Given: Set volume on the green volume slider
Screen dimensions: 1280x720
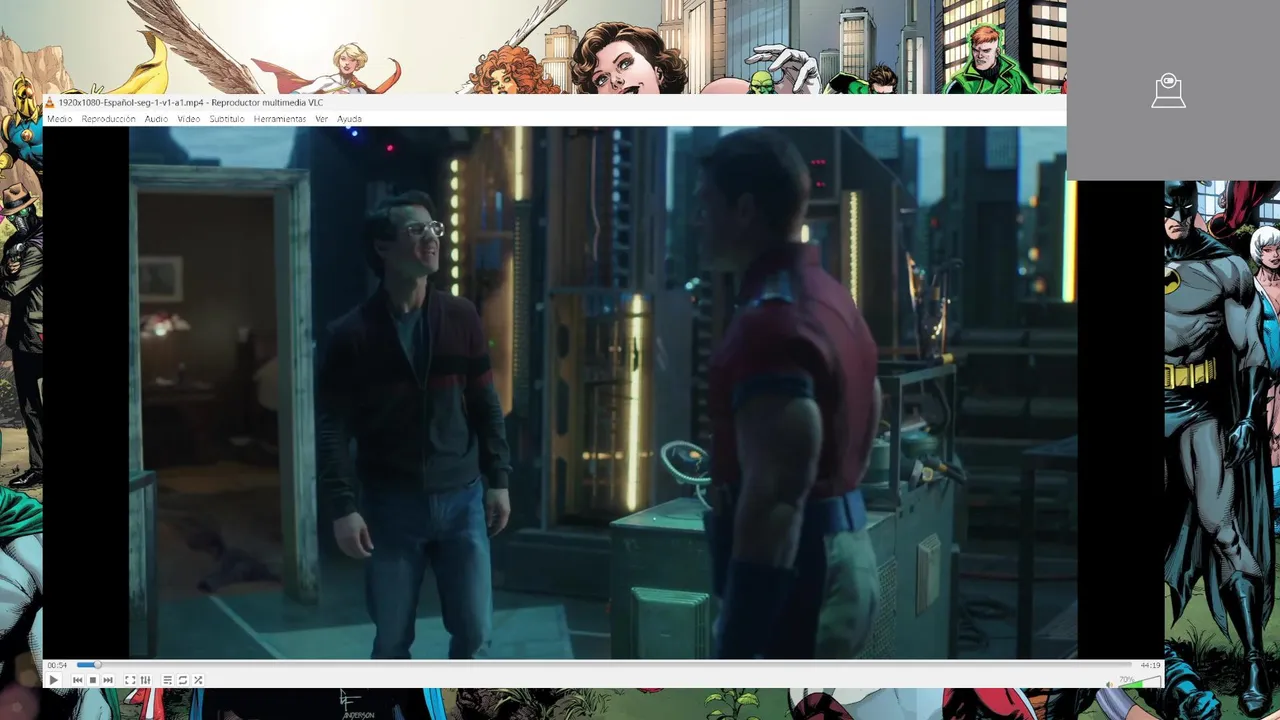Looking at the screenshot, I should point(1138,683).
